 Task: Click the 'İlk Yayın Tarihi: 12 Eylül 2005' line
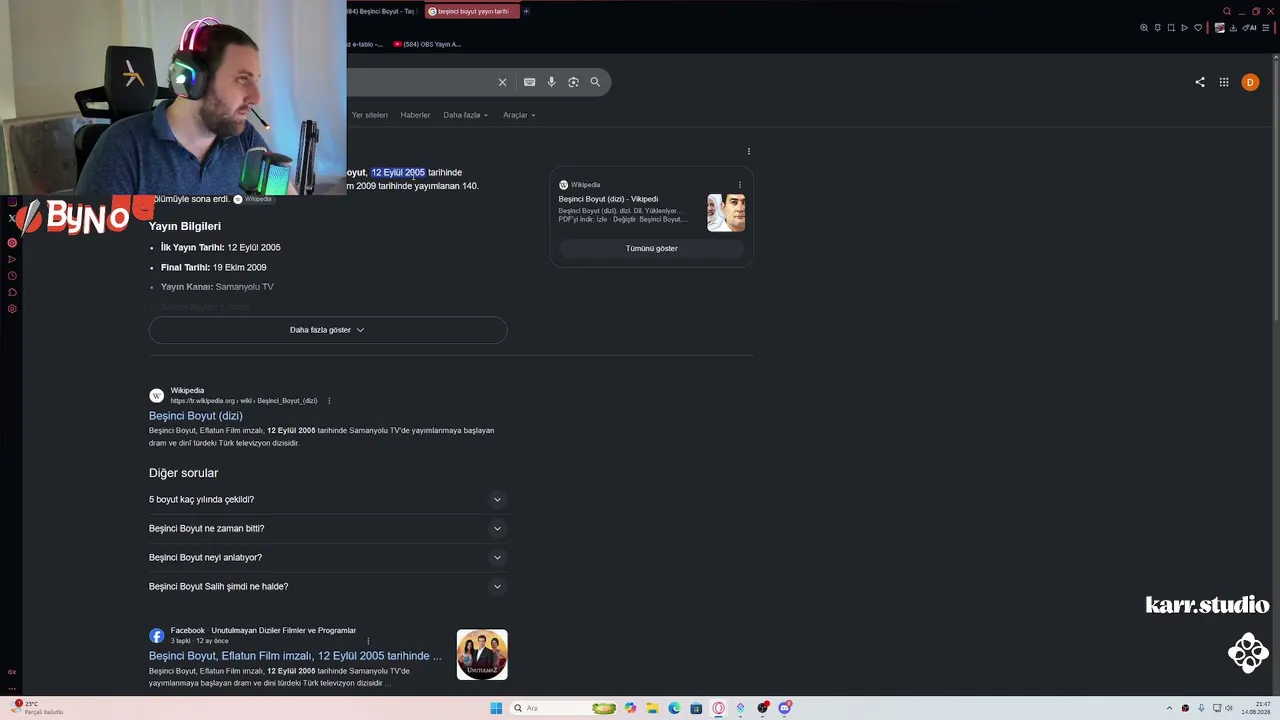220,248
